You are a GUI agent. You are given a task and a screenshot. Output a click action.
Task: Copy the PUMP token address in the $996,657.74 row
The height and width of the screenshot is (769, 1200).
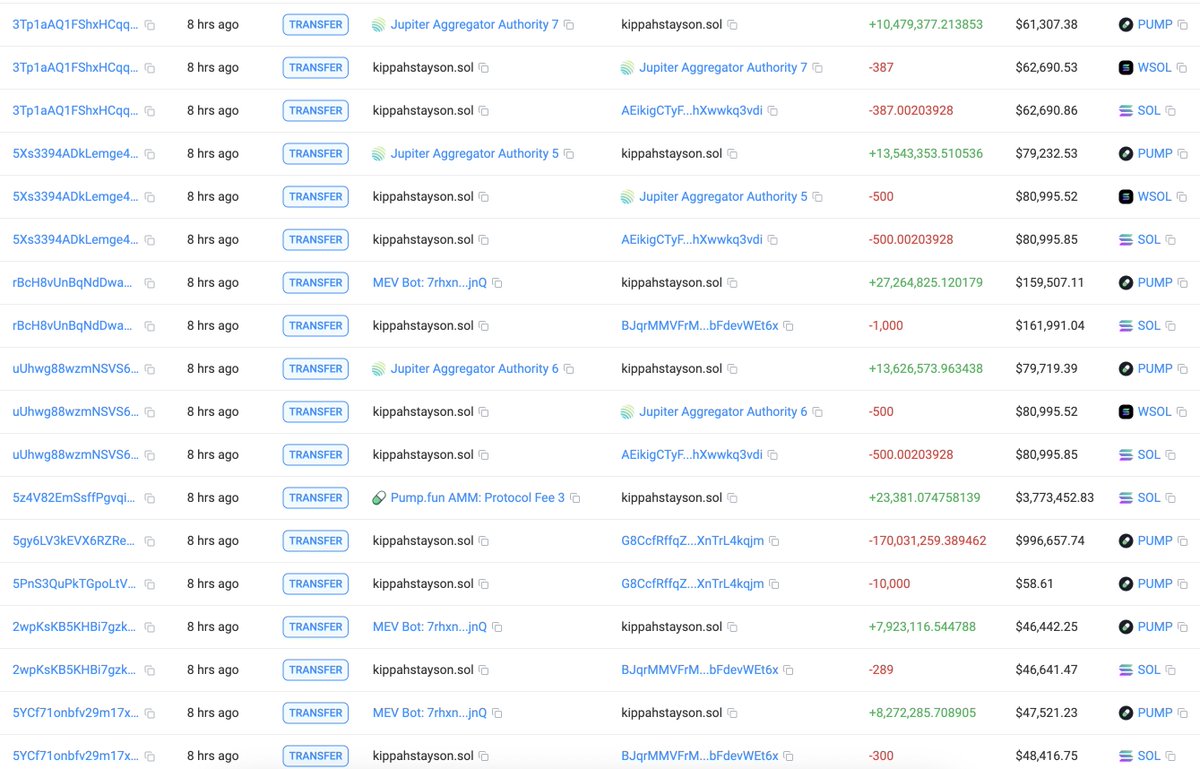tap(1182, 541)
